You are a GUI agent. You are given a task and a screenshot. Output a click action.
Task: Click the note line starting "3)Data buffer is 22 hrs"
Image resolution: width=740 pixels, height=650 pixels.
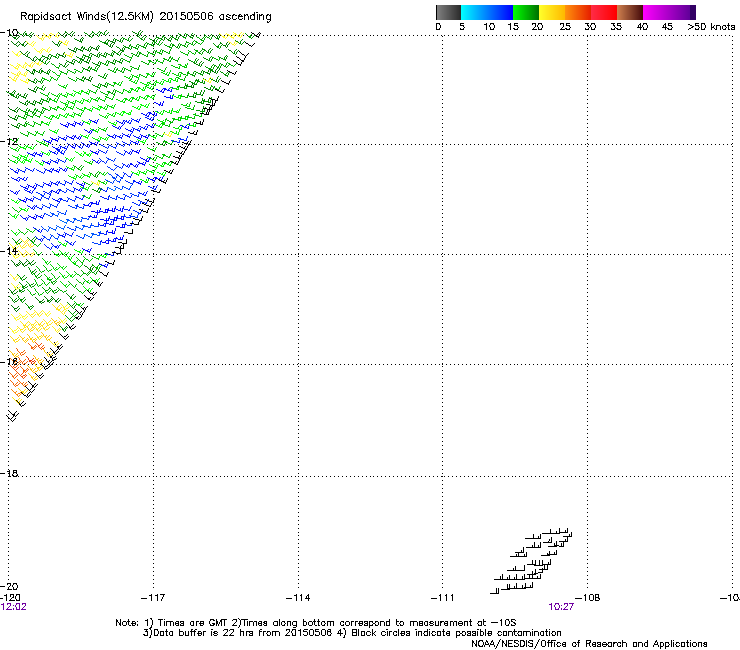click(352, 633)
